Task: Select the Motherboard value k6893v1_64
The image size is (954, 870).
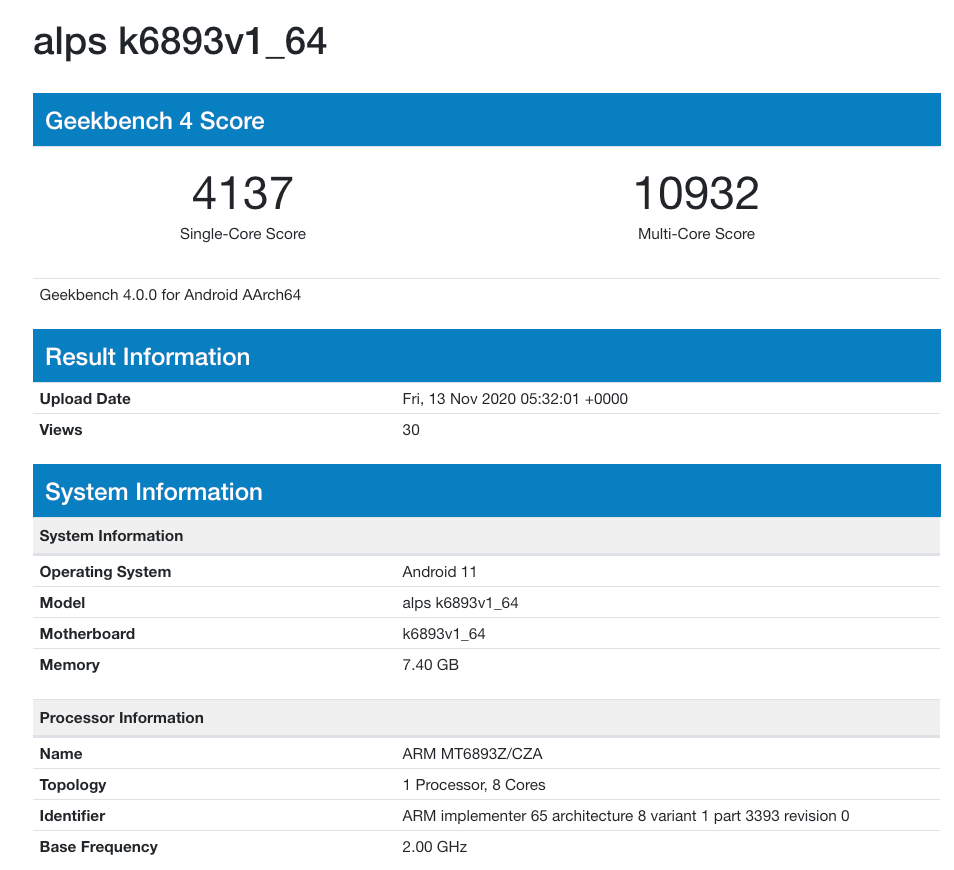Action: click(x=444, y=634)
